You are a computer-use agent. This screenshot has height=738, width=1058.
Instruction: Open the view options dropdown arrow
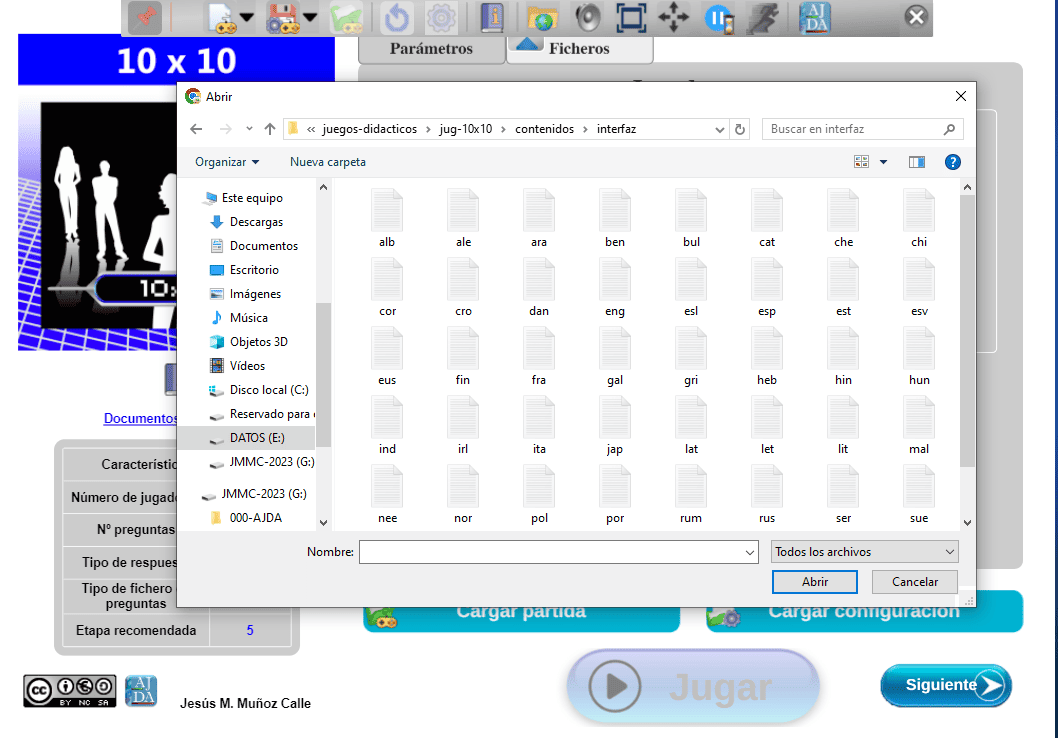coord(883,162)
